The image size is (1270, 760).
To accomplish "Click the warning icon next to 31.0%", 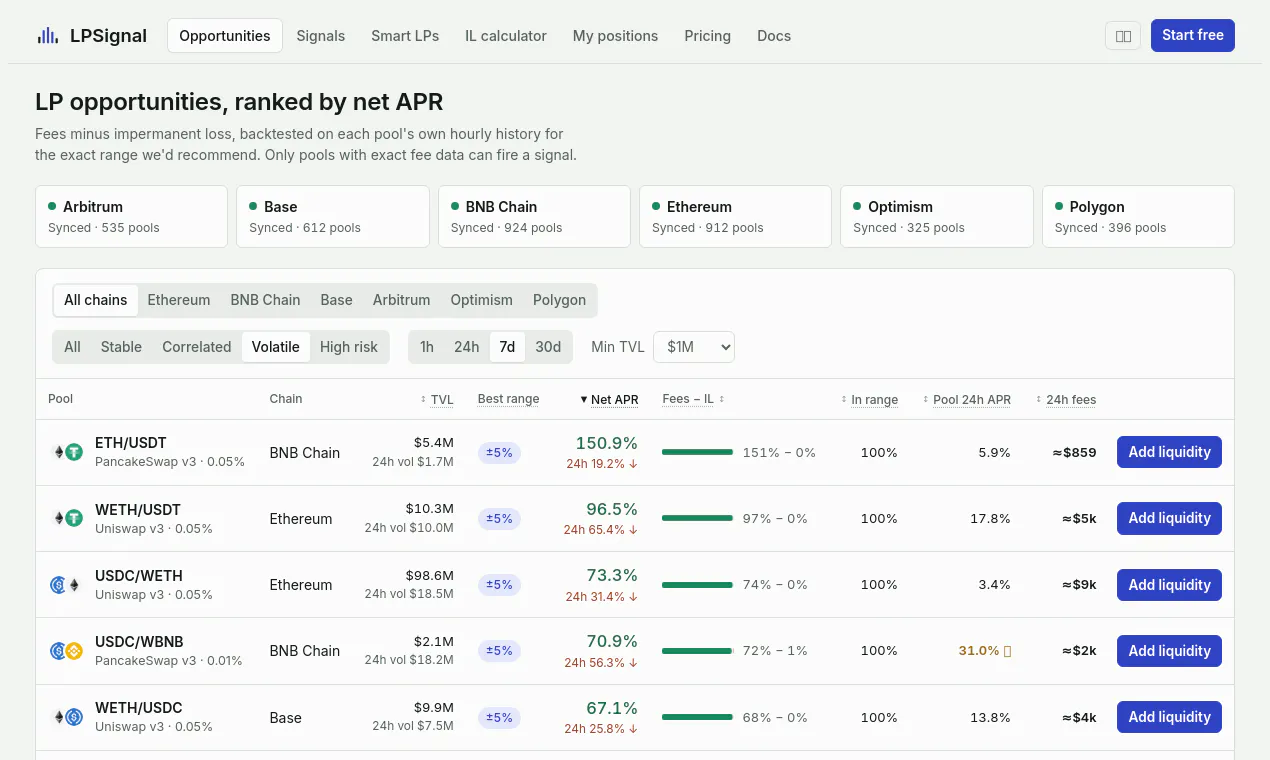I will pyautogui.click(x=1007, y=651).
